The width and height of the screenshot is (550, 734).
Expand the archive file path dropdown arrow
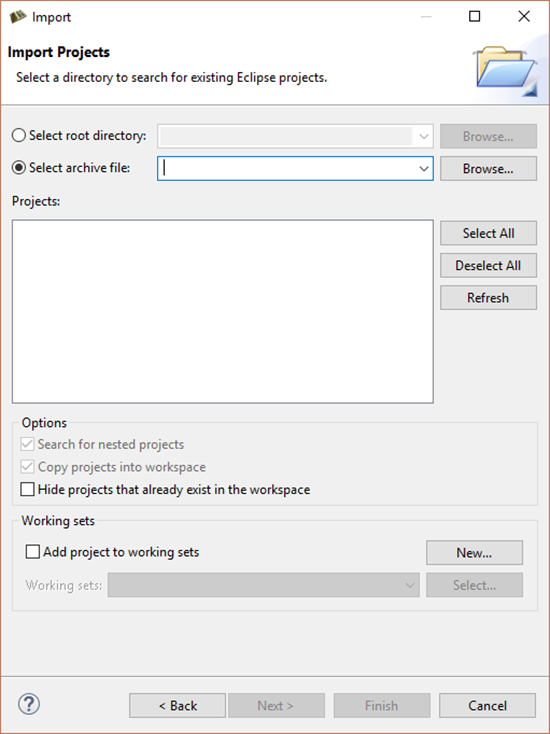424,169
